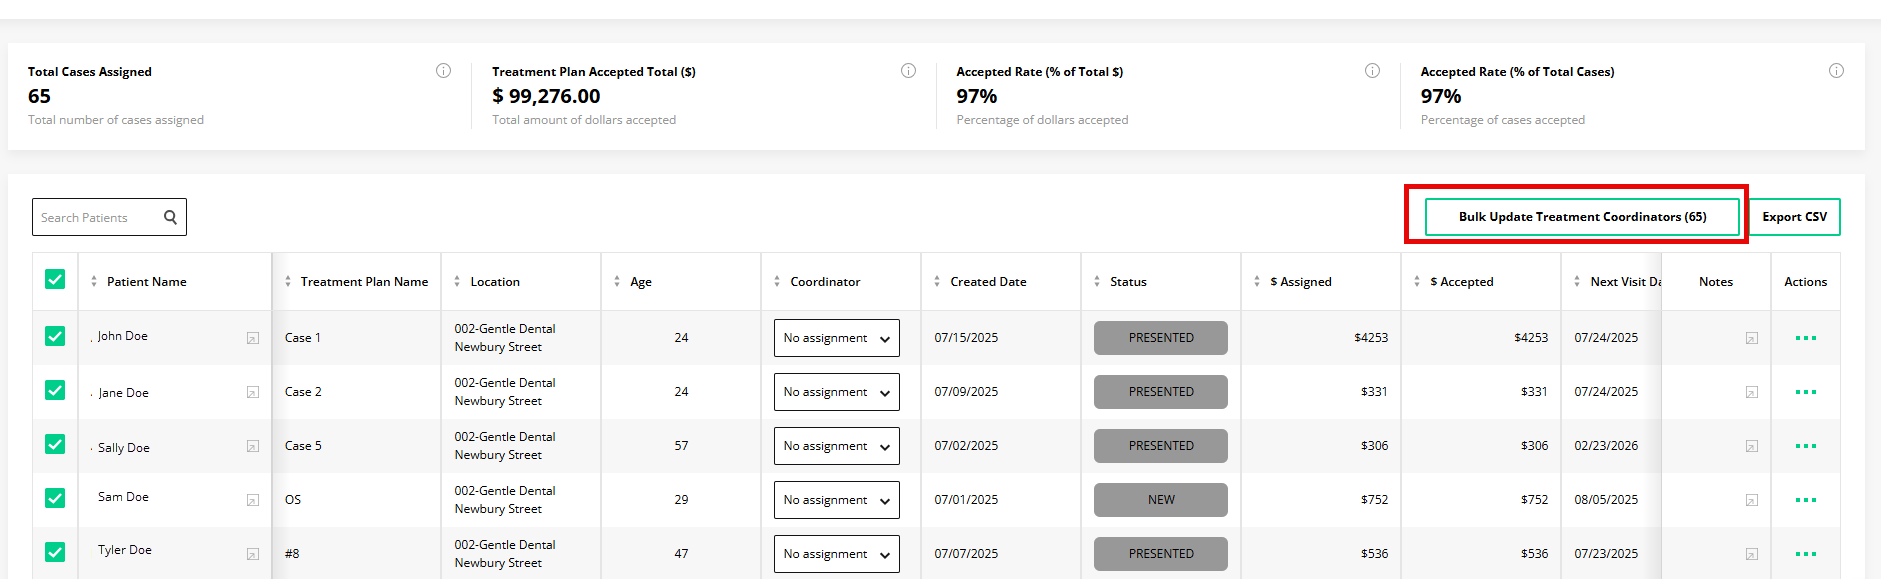The image size is (1881, 579).
Task: Open coordinator dropdown for Jane Doe
Action: tap(837, 392)
